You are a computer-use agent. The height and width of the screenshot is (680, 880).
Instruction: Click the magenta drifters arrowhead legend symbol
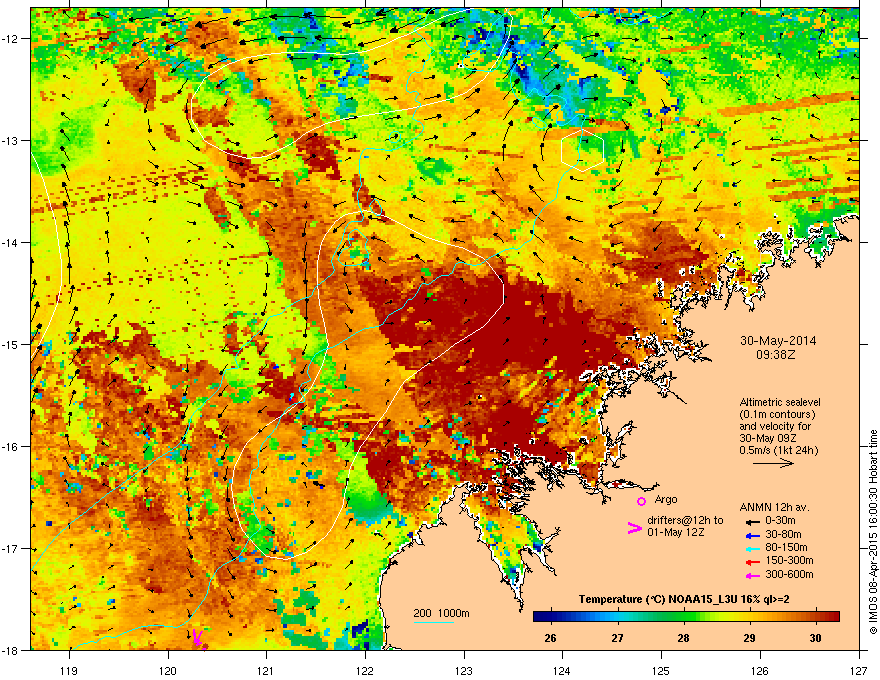tap(634, 528)
